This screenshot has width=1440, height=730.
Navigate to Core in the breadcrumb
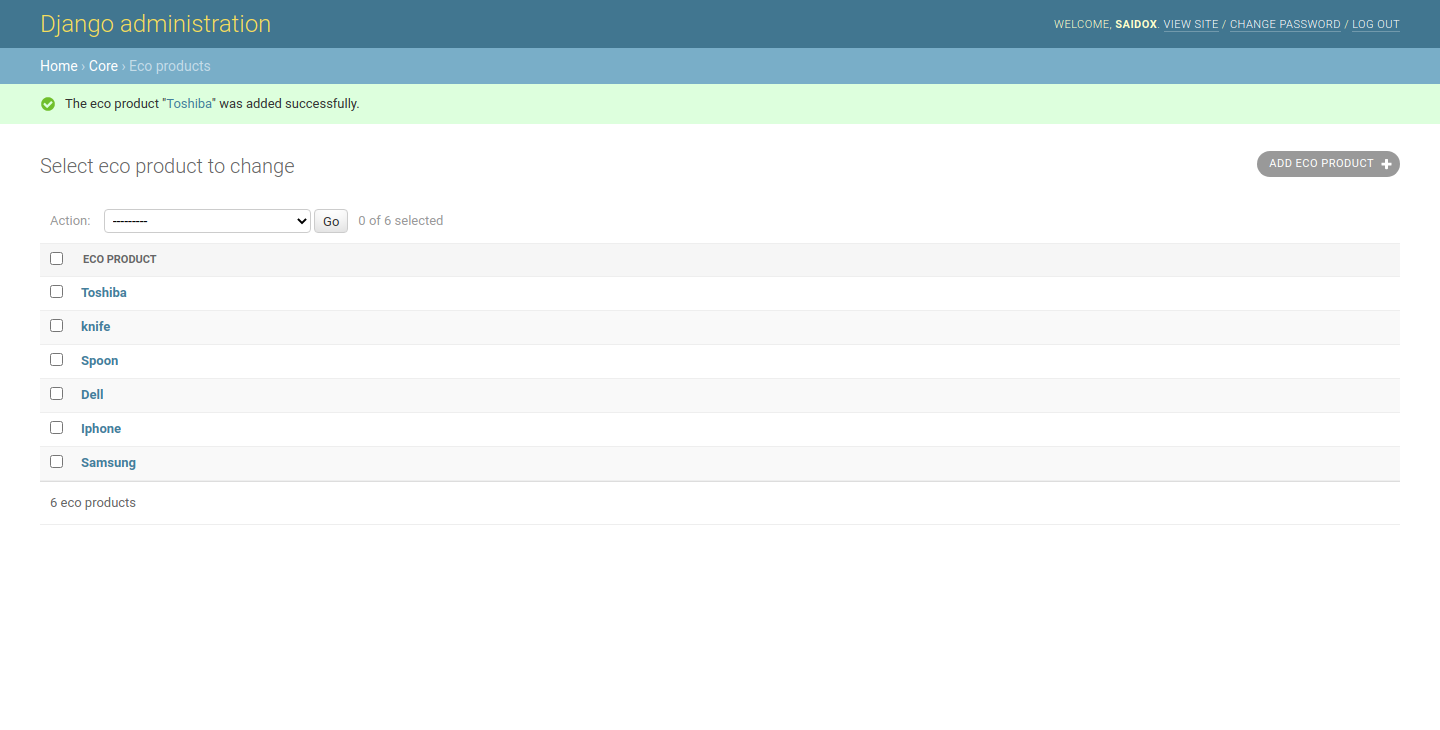coord(103,66)
